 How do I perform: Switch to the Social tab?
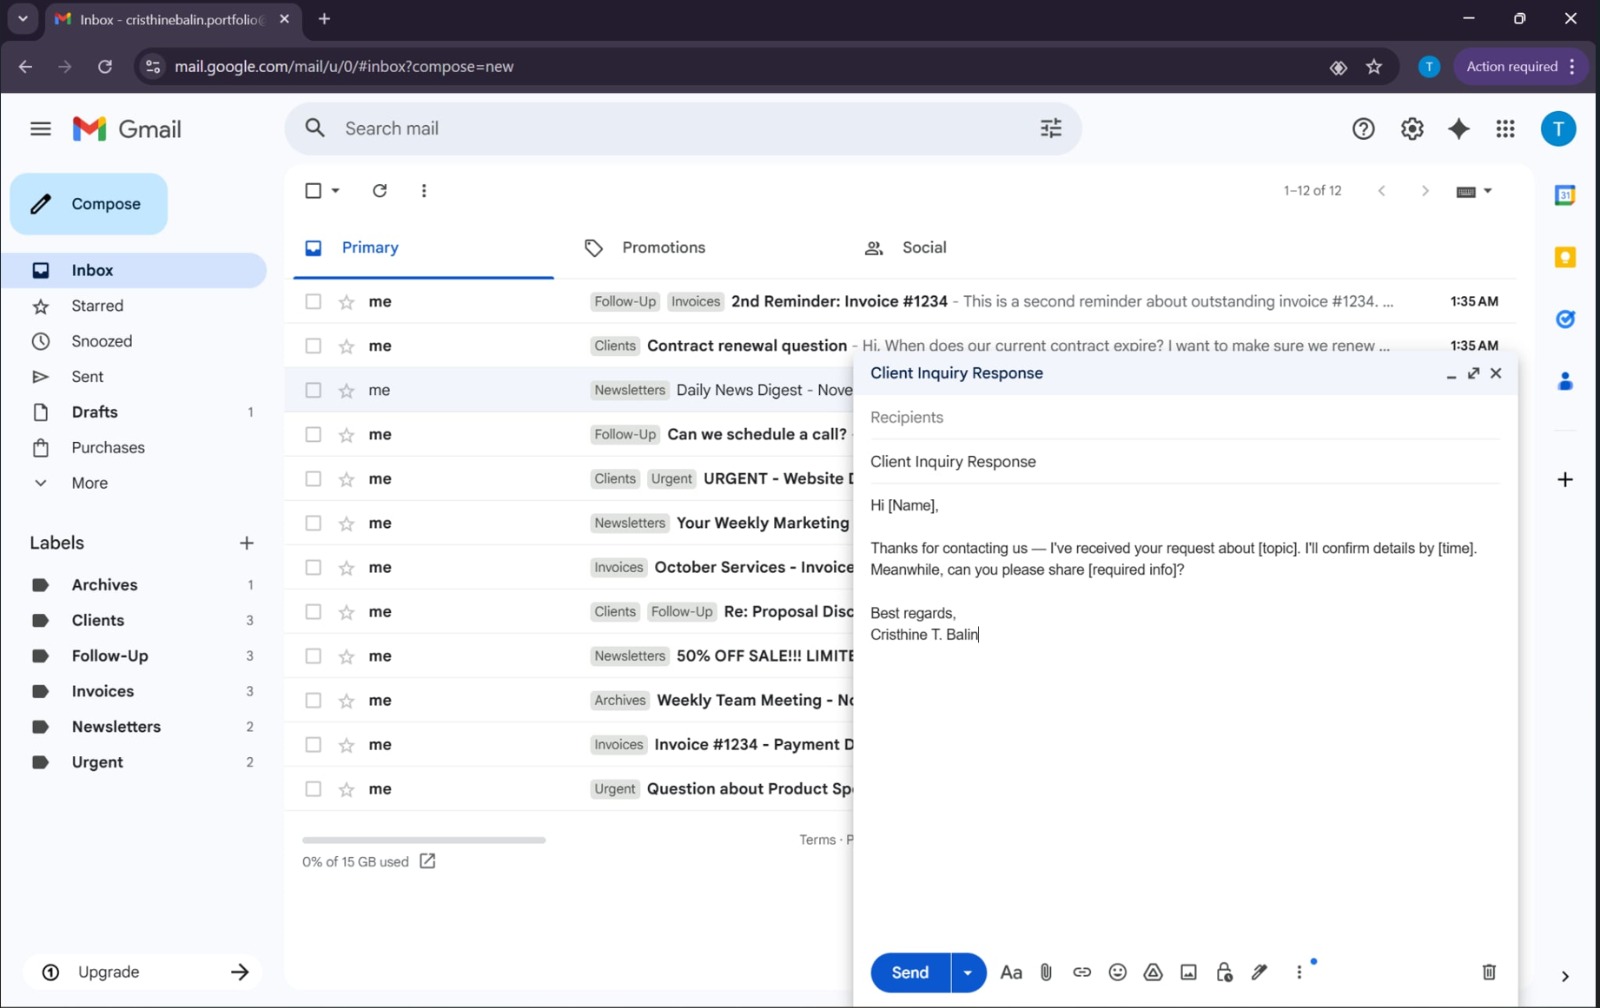click(924, 248)
